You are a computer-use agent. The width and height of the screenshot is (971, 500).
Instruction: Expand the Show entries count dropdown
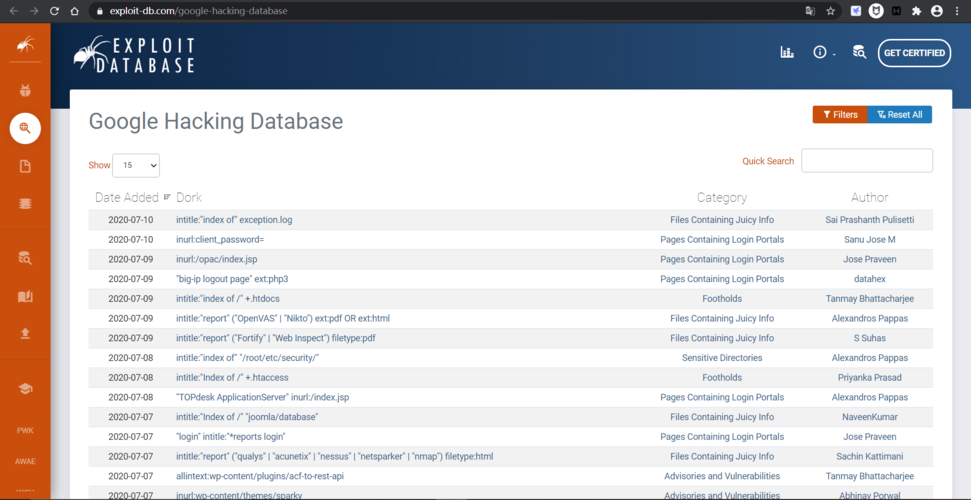(x=136, y=165)
